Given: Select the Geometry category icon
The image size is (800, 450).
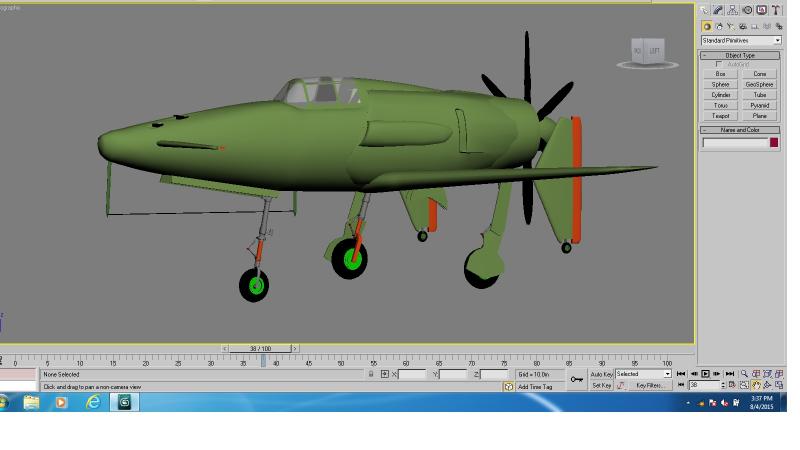Looking at the screenshot, I should [x=707, y=27].
